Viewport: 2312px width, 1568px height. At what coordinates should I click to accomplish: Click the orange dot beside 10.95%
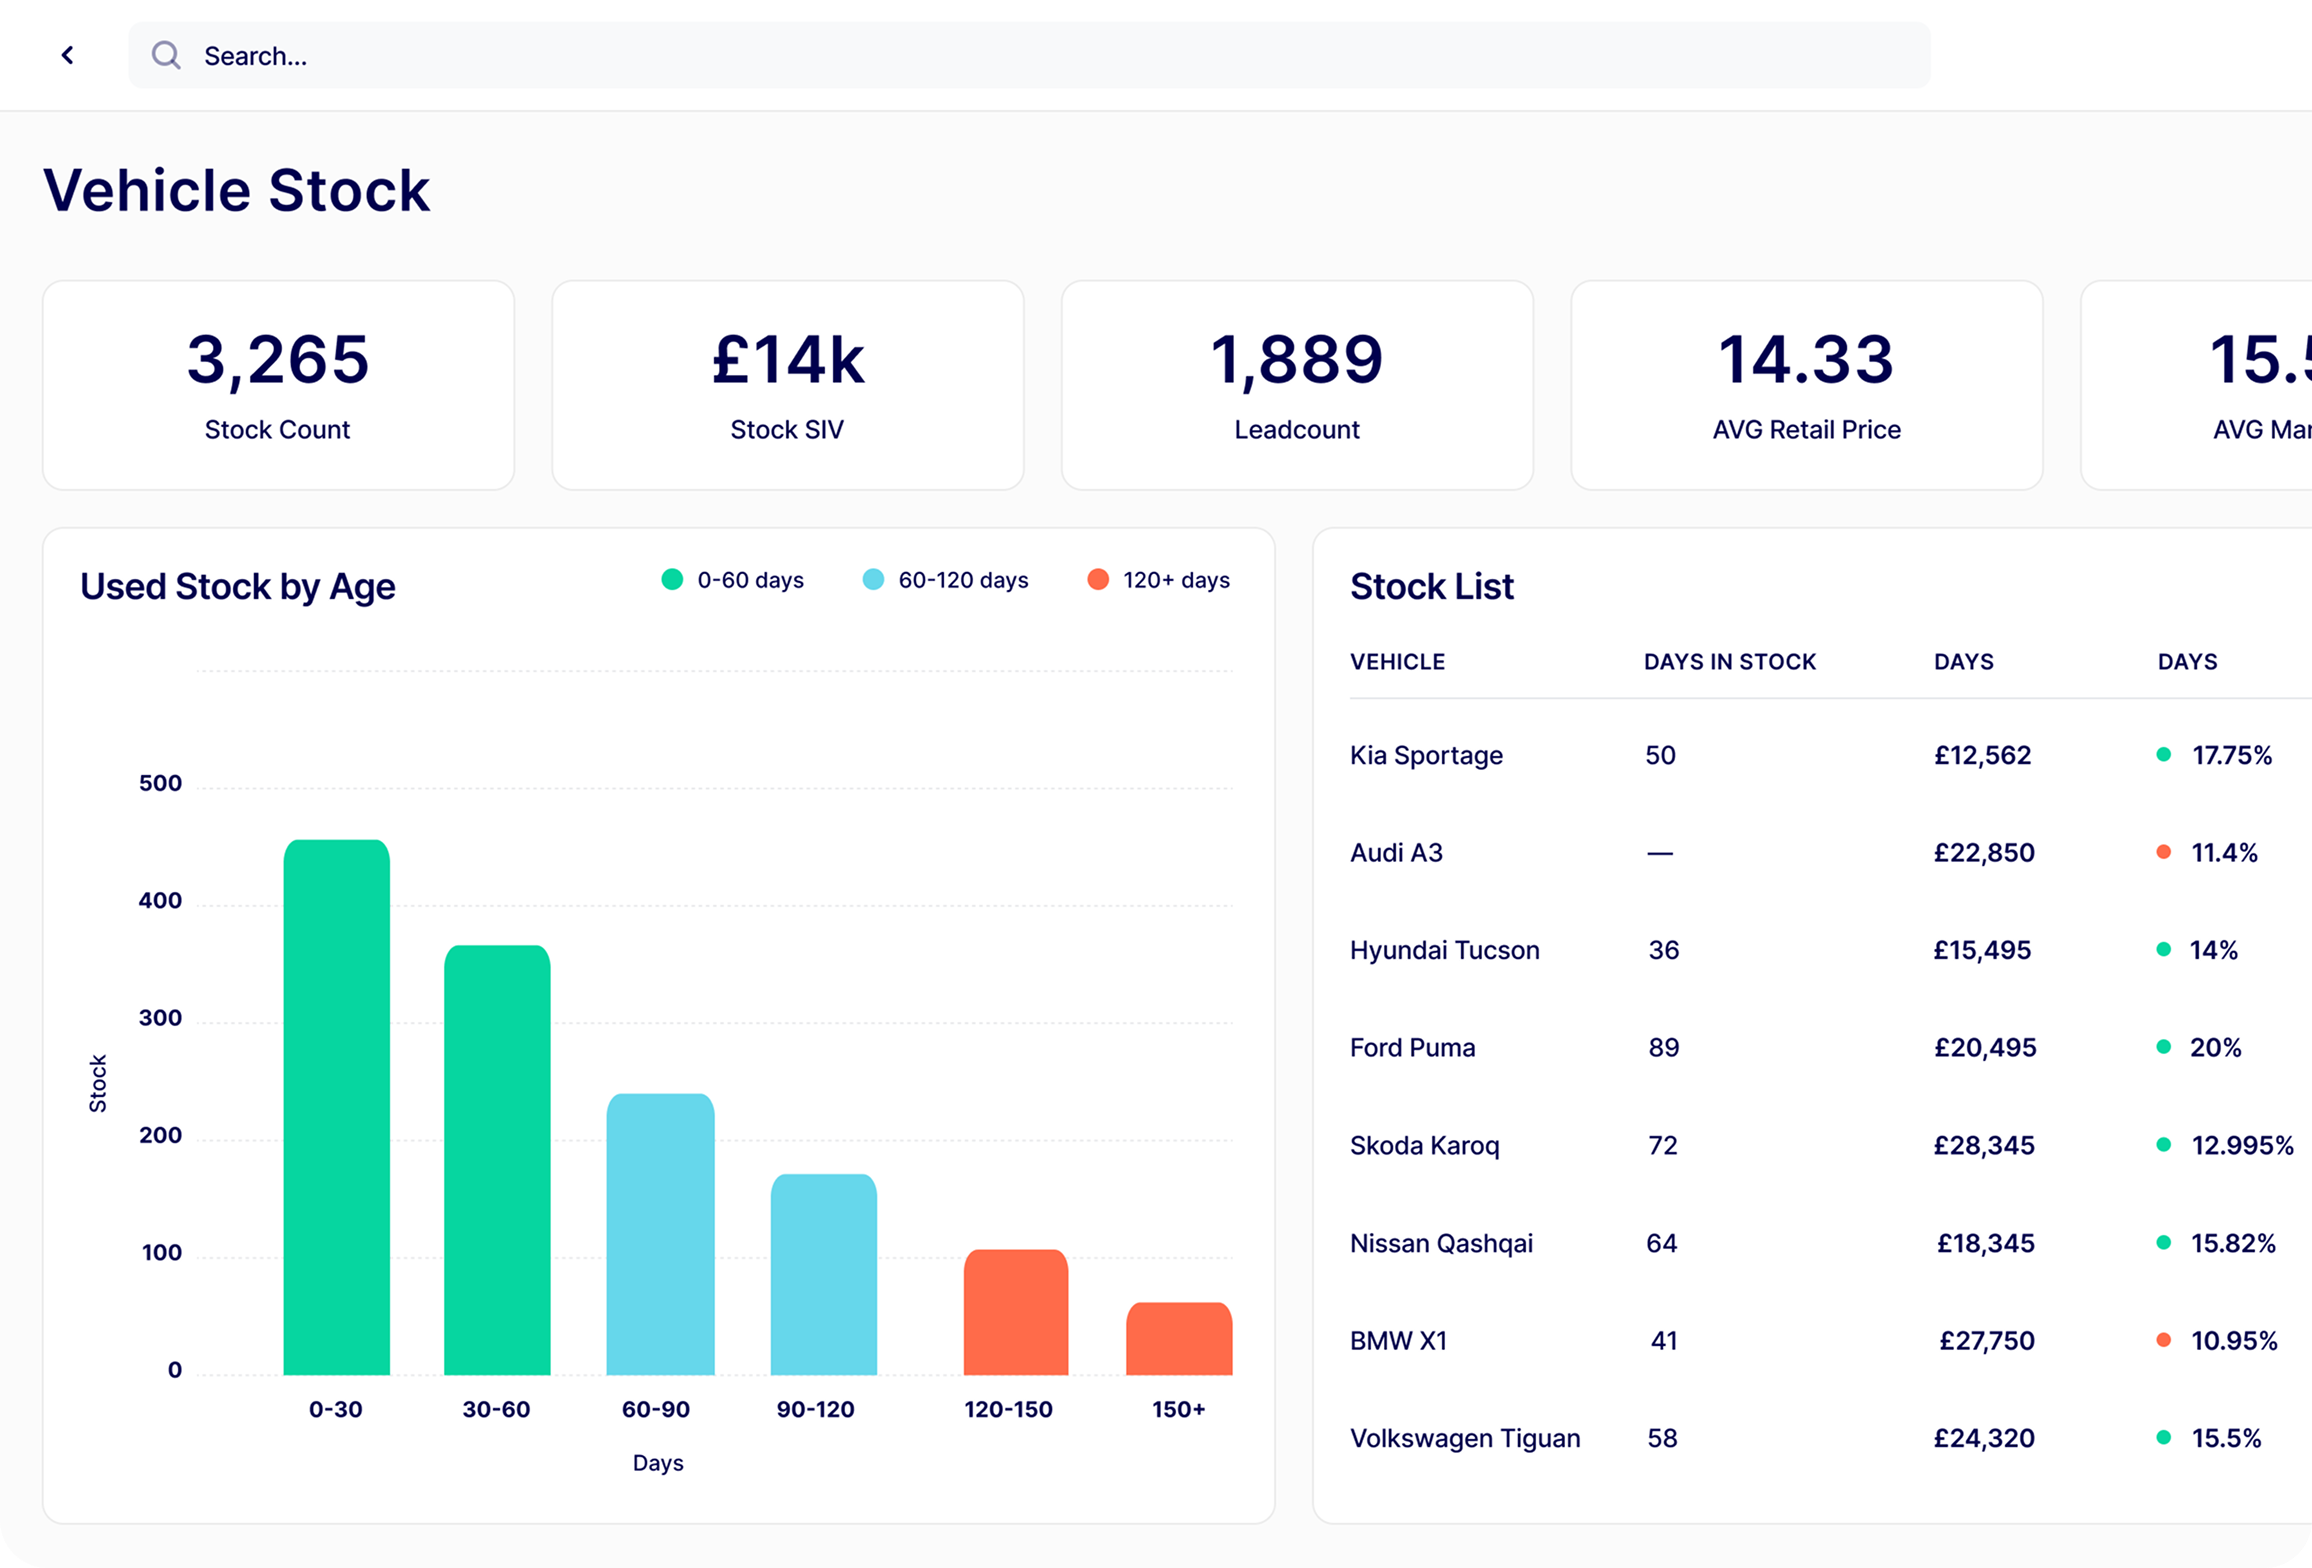pos(2163,1340)
